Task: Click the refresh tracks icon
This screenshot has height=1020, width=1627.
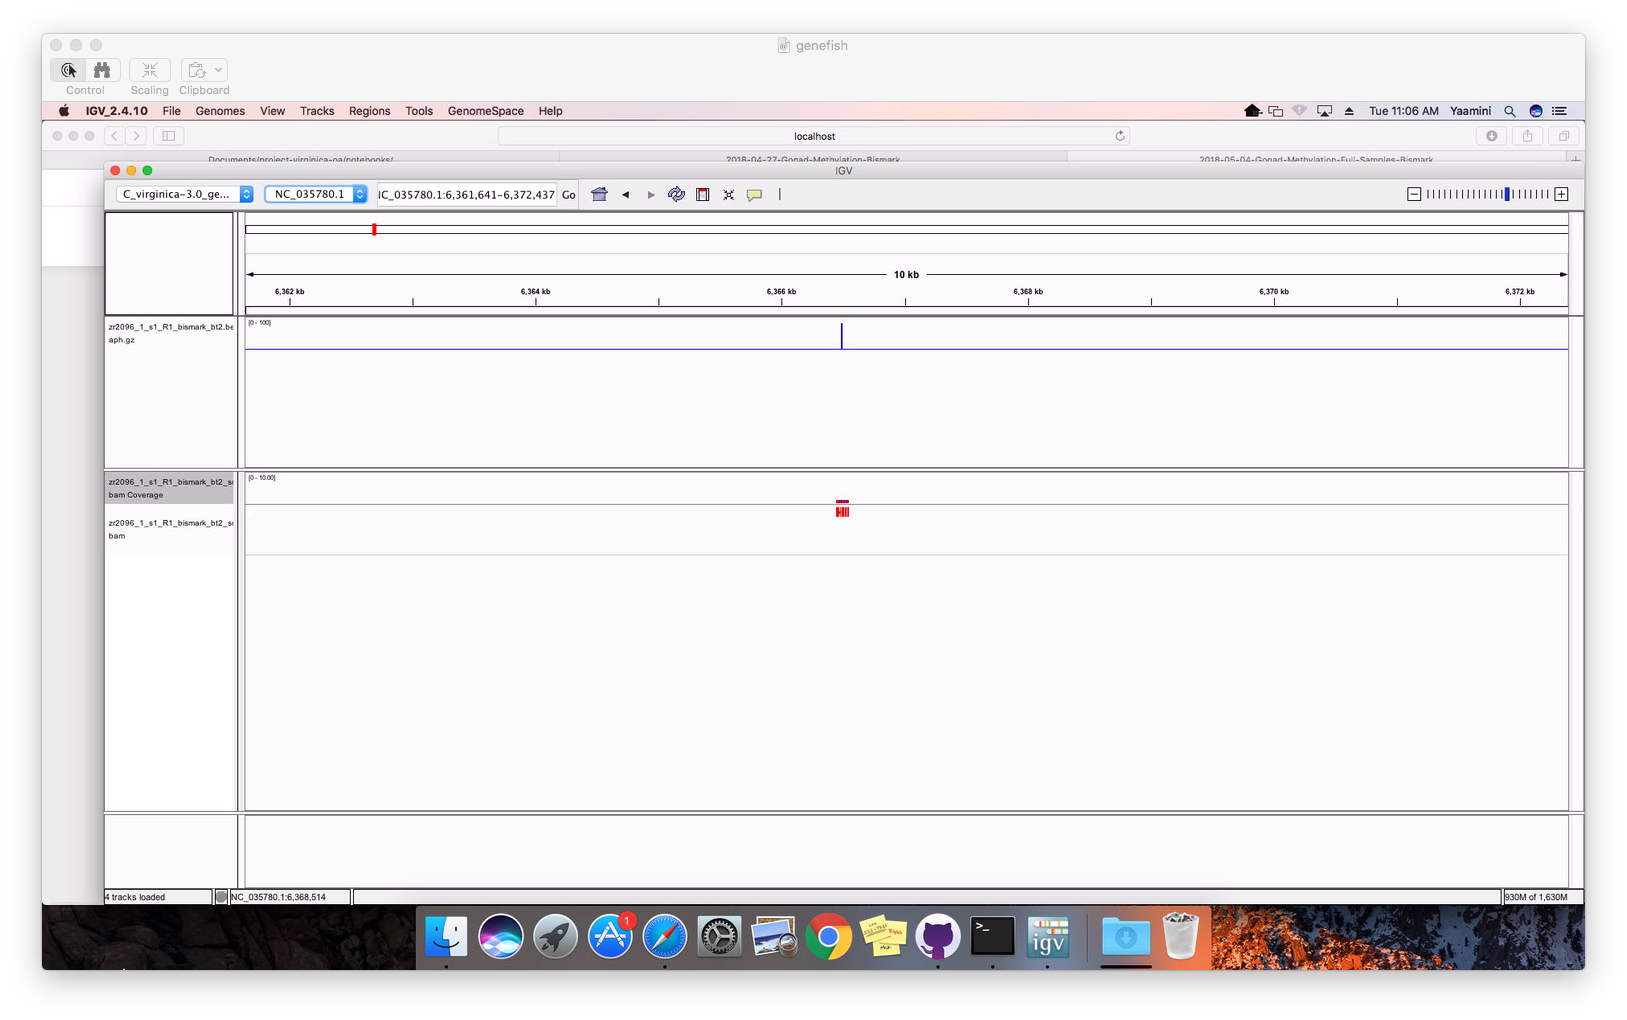Action: 676,194
